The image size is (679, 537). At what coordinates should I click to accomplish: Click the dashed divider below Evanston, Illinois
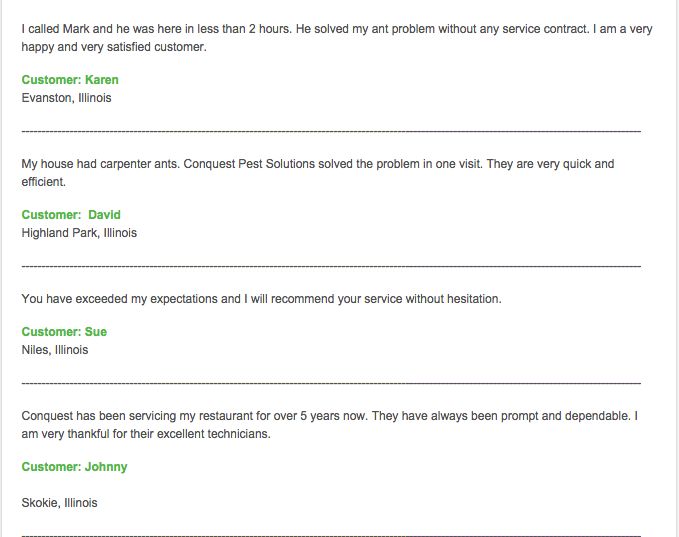pos(330,131)
